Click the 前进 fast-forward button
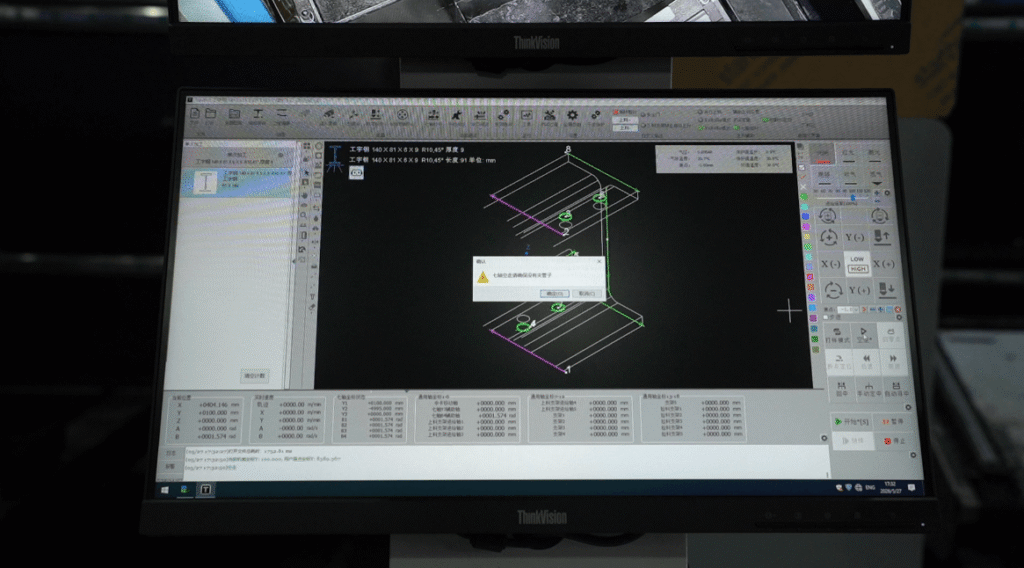The width and height of the screenshot is (1024, 568). pyautogui.click(x=893, y=361)
